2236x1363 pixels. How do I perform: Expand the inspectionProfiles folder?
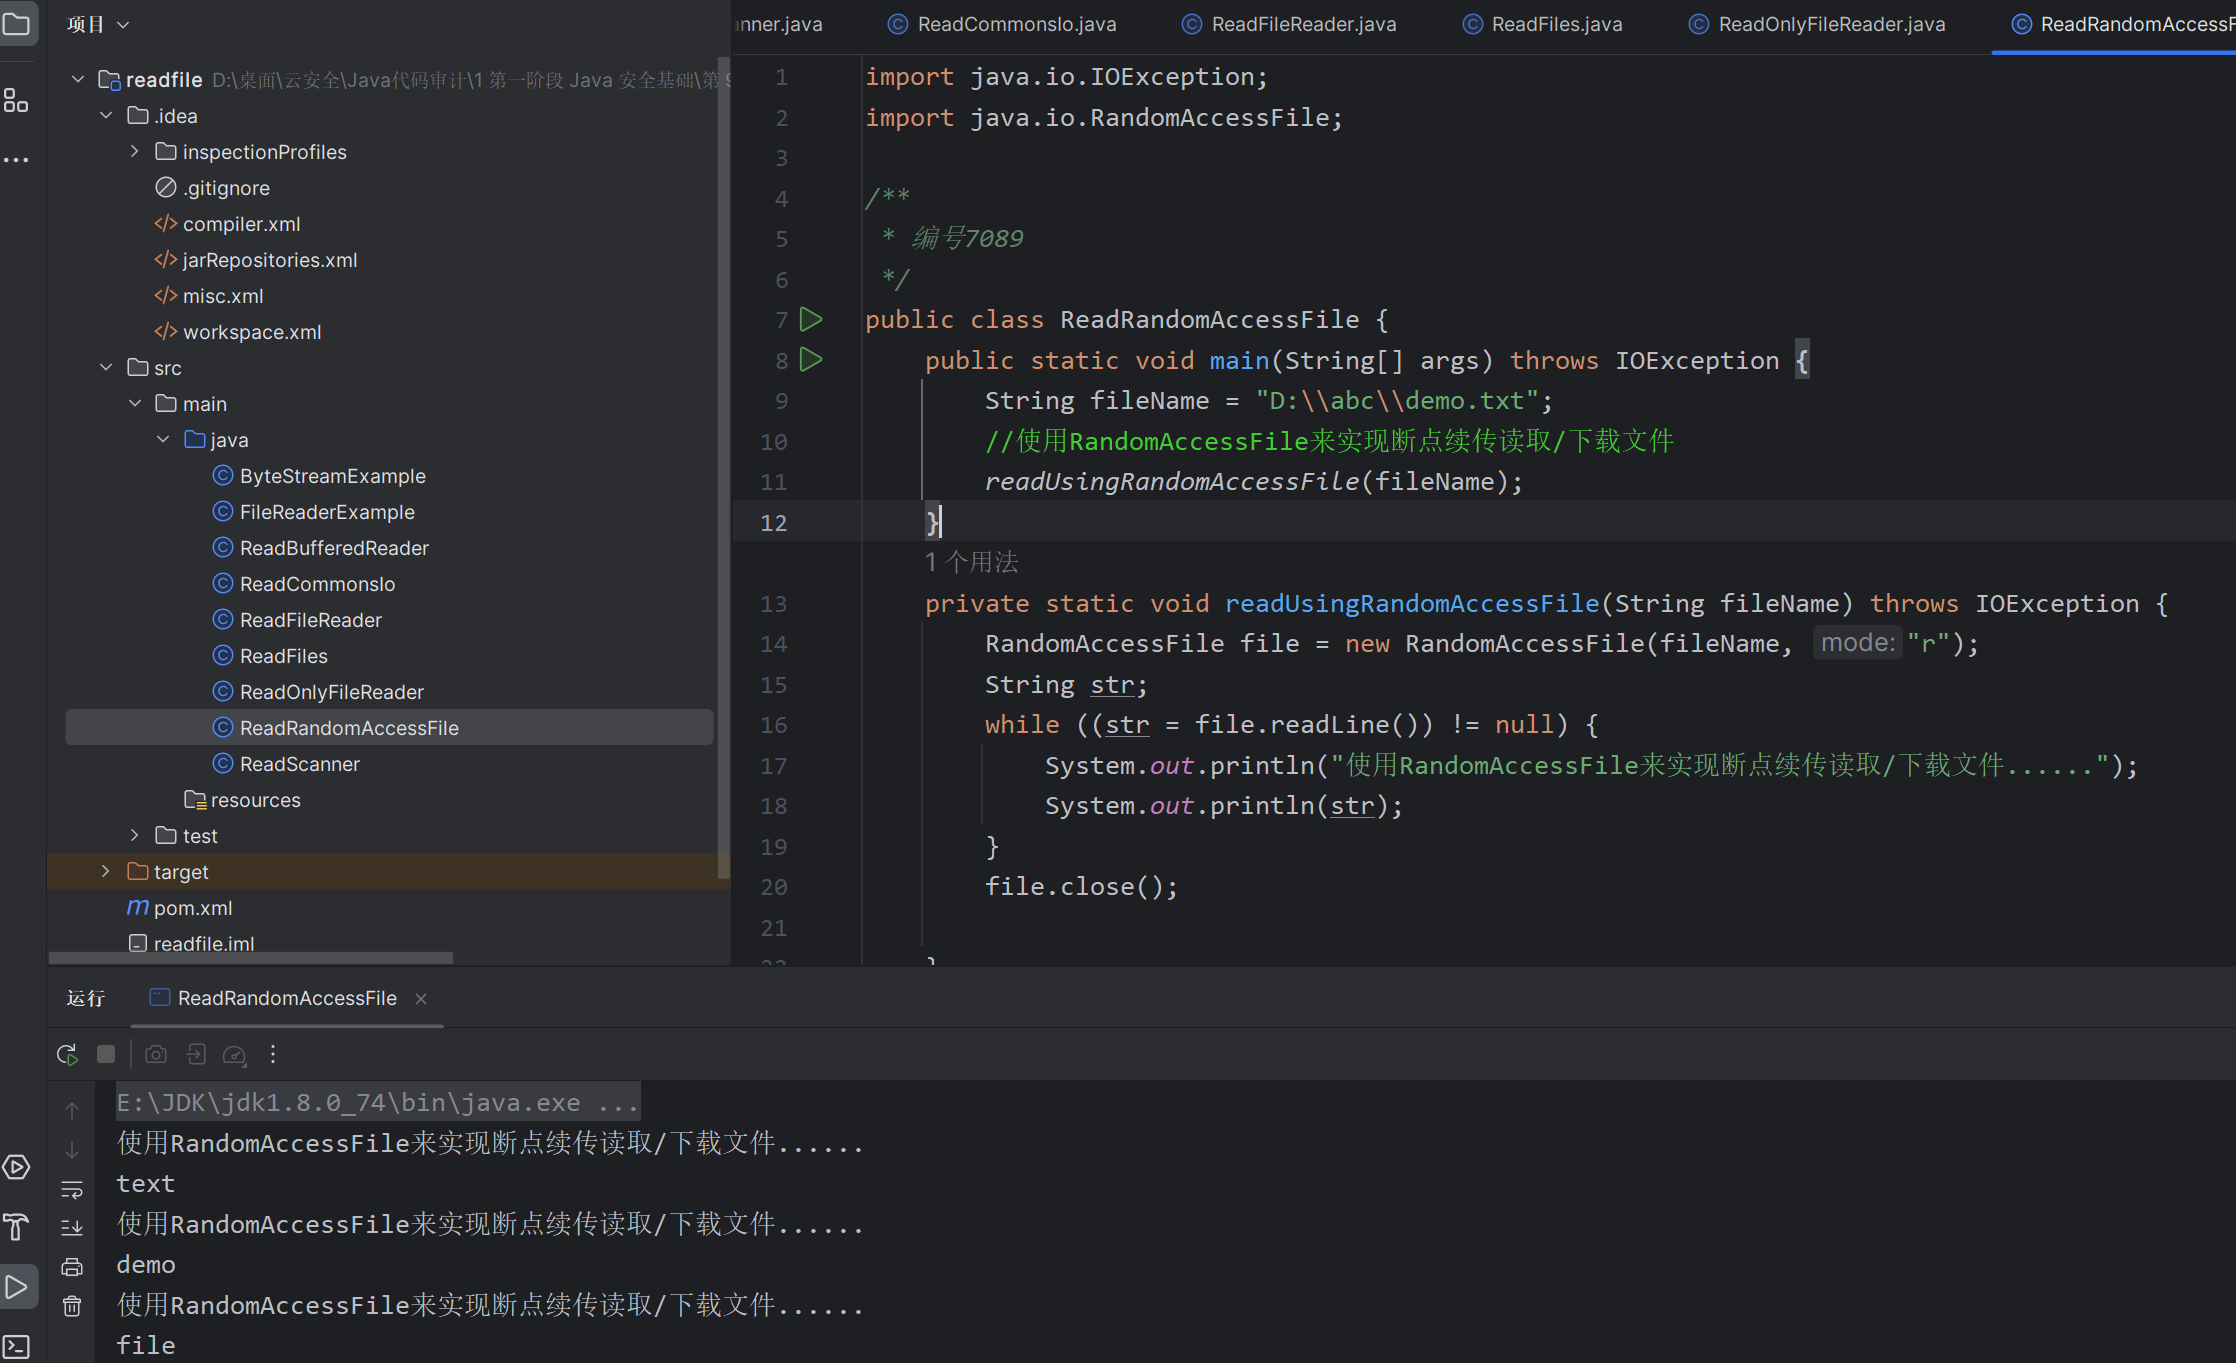coord(135,152)
